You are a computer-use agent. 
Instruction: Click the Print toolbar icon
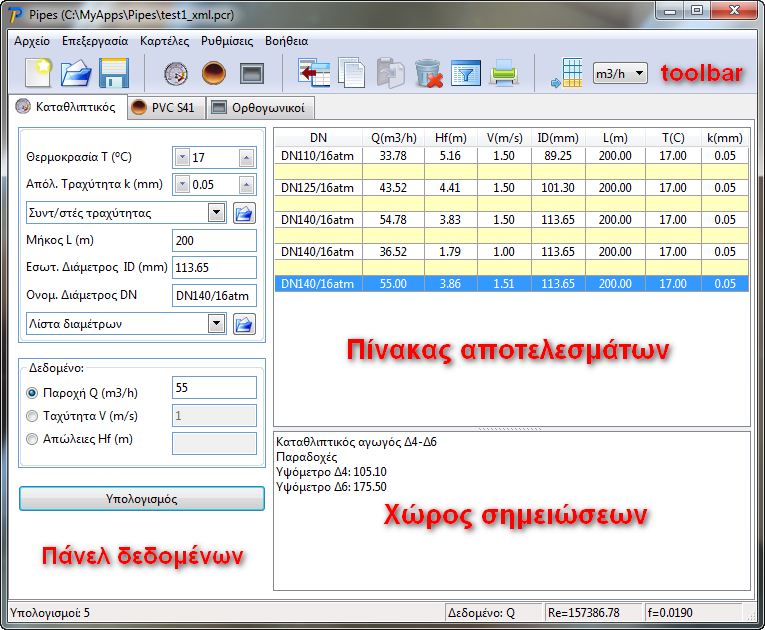click(x=503, y=73)
